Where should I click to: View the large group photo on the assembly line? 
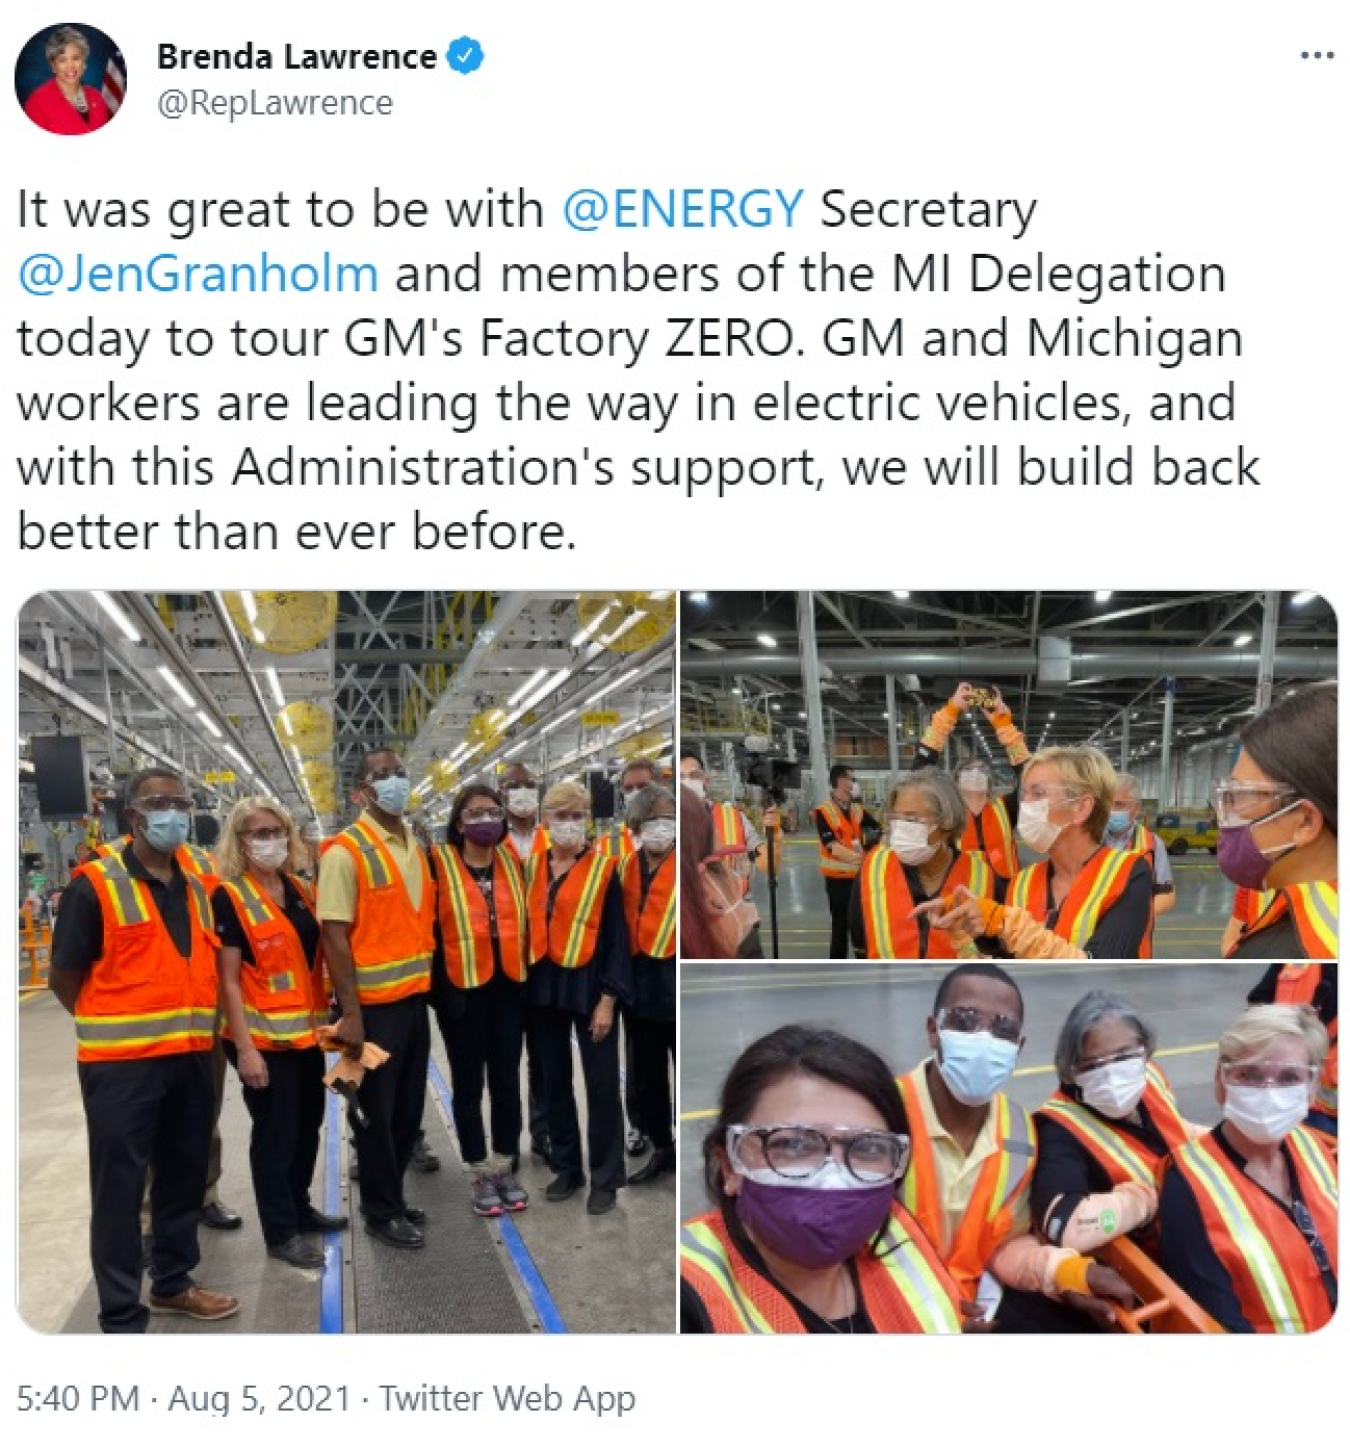point(347,962)
